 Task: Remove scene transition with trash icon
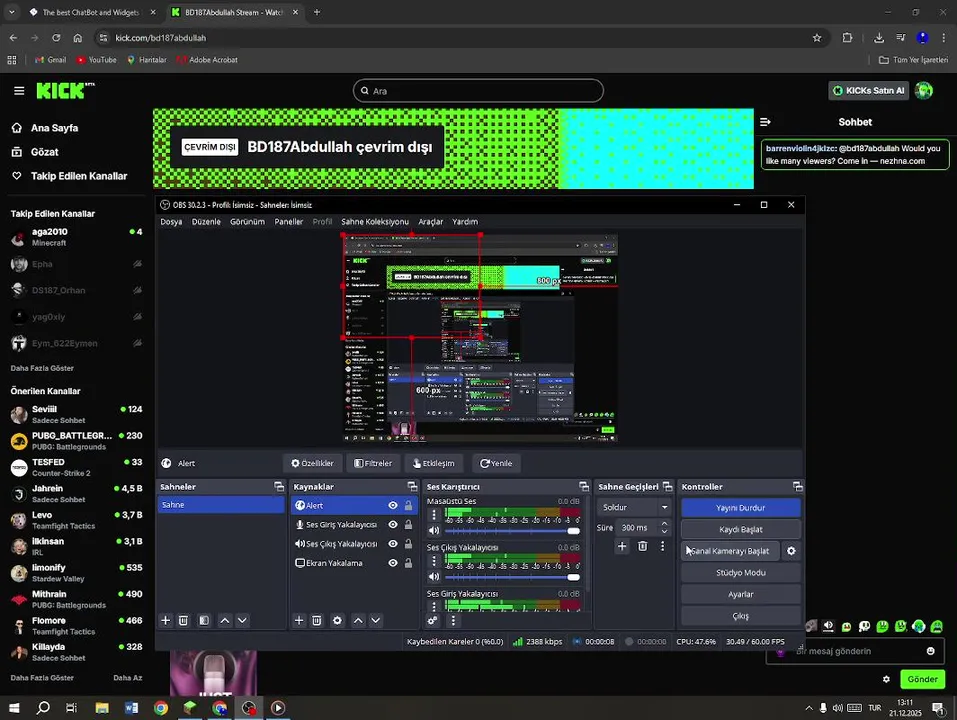coord(643,546)
